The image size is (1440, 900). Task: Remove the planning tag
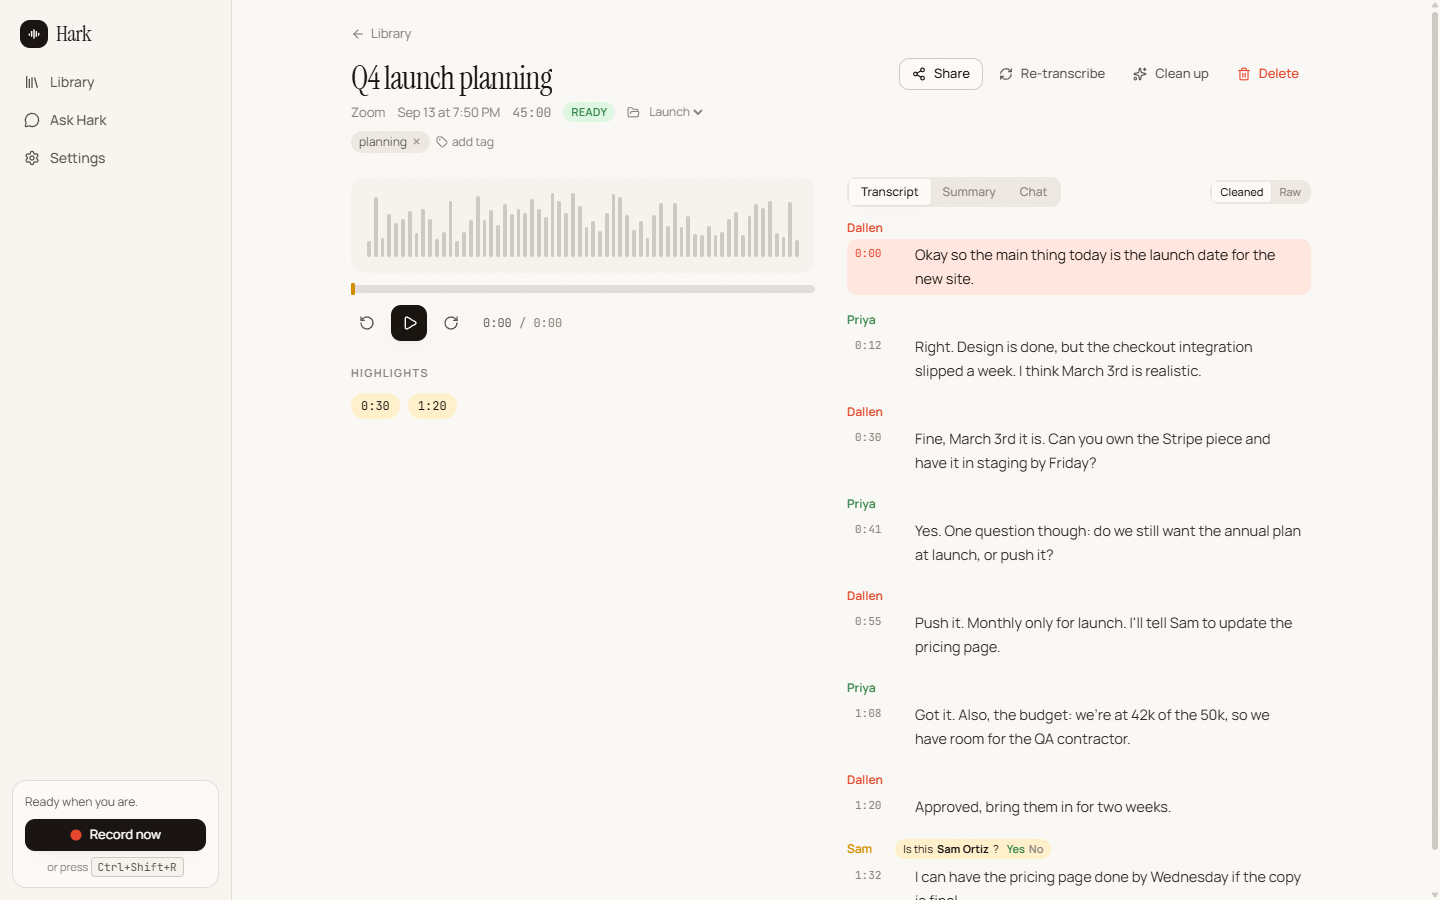coord(417,142)
